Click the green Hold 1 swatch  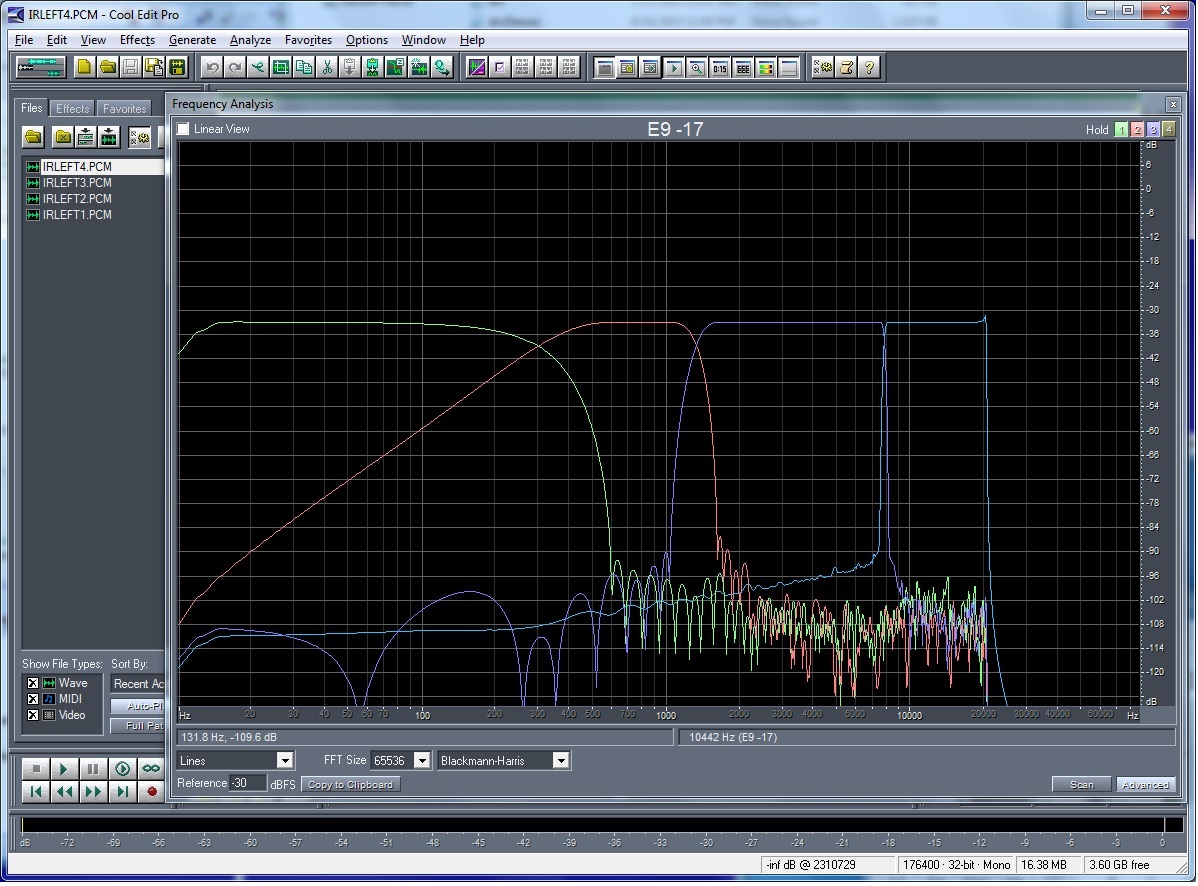pos(1121,130)
